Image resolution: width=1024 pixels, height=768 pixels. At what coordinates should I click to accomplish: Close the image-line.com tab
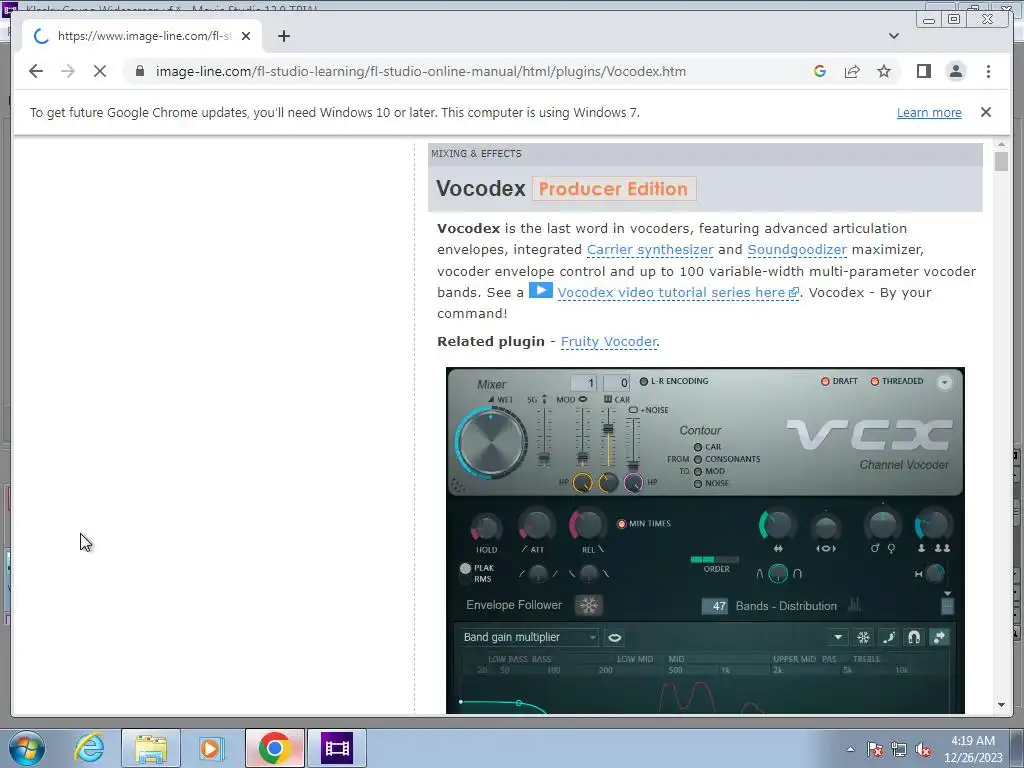pos(246,36)
